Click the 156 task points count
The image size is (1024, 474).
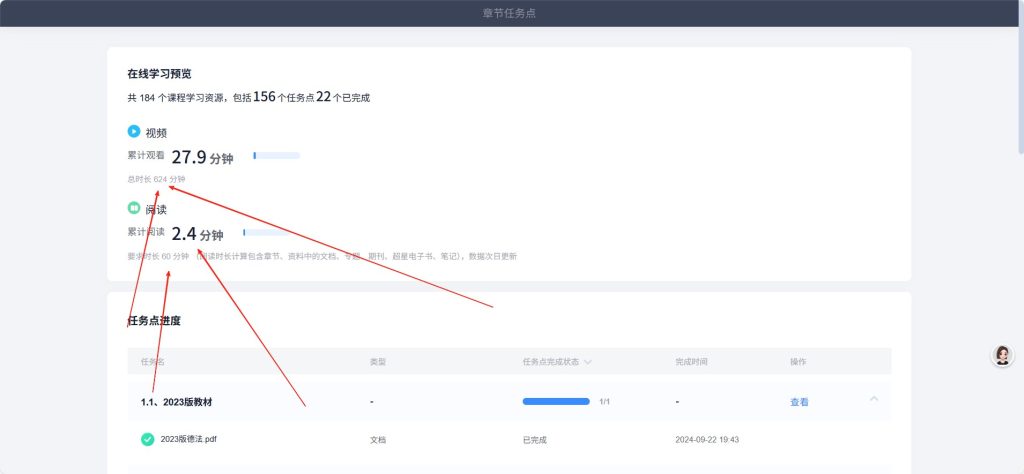coord(264,97)
